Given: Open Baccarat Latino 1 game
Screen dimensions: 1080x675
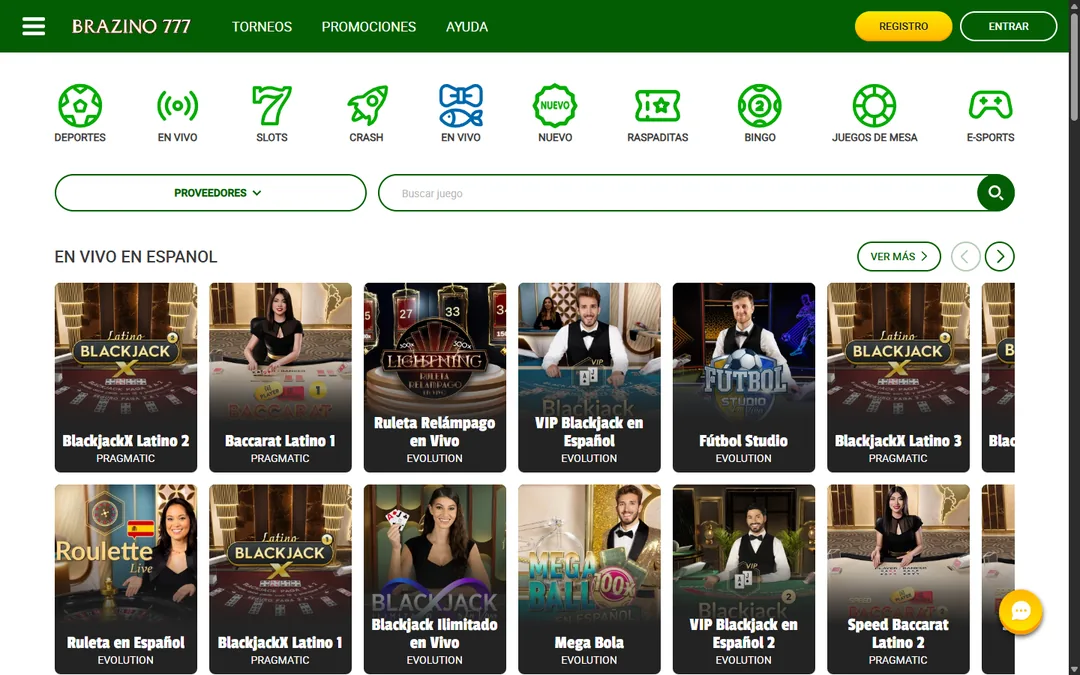Looking at the screenshot, I should [280, 377].
